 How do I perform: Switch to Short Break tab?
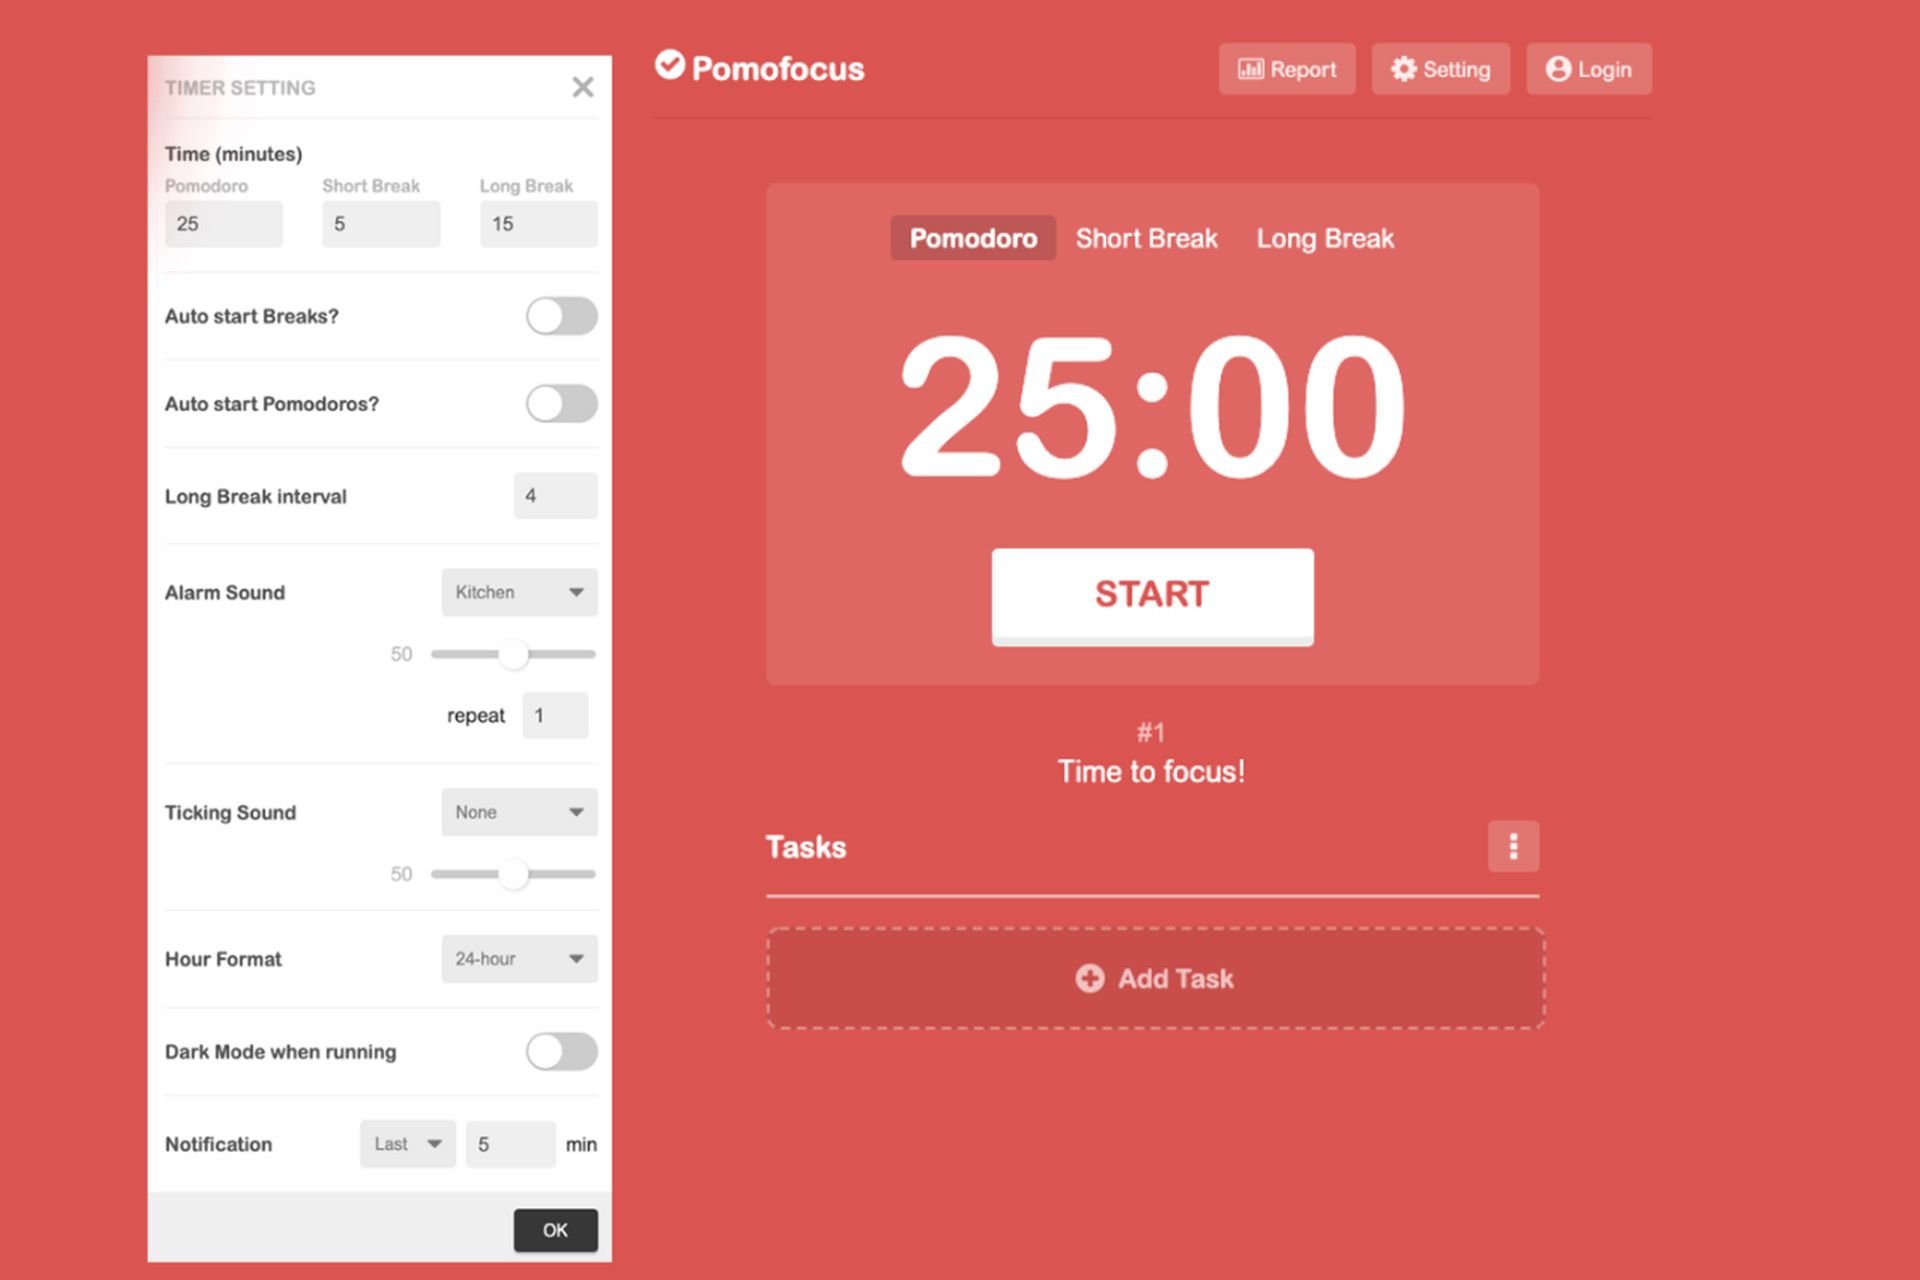(1149, 239)
